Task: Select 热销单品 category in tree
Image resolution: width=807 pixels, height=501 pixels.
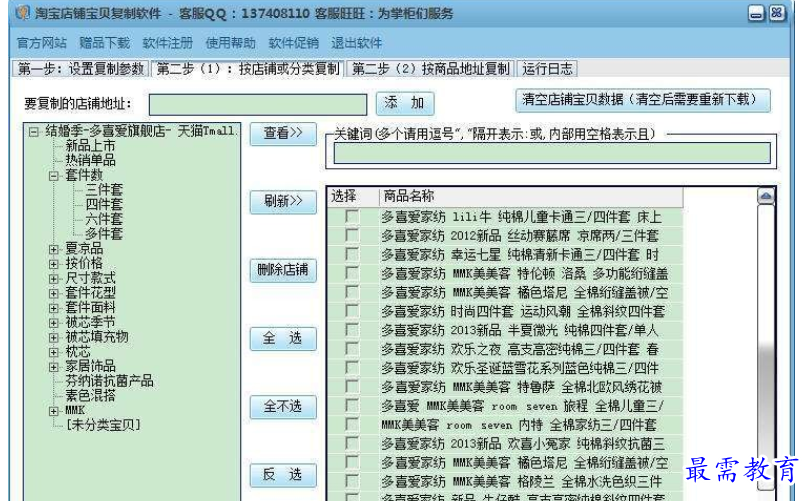Action: [x=90, y=160]
